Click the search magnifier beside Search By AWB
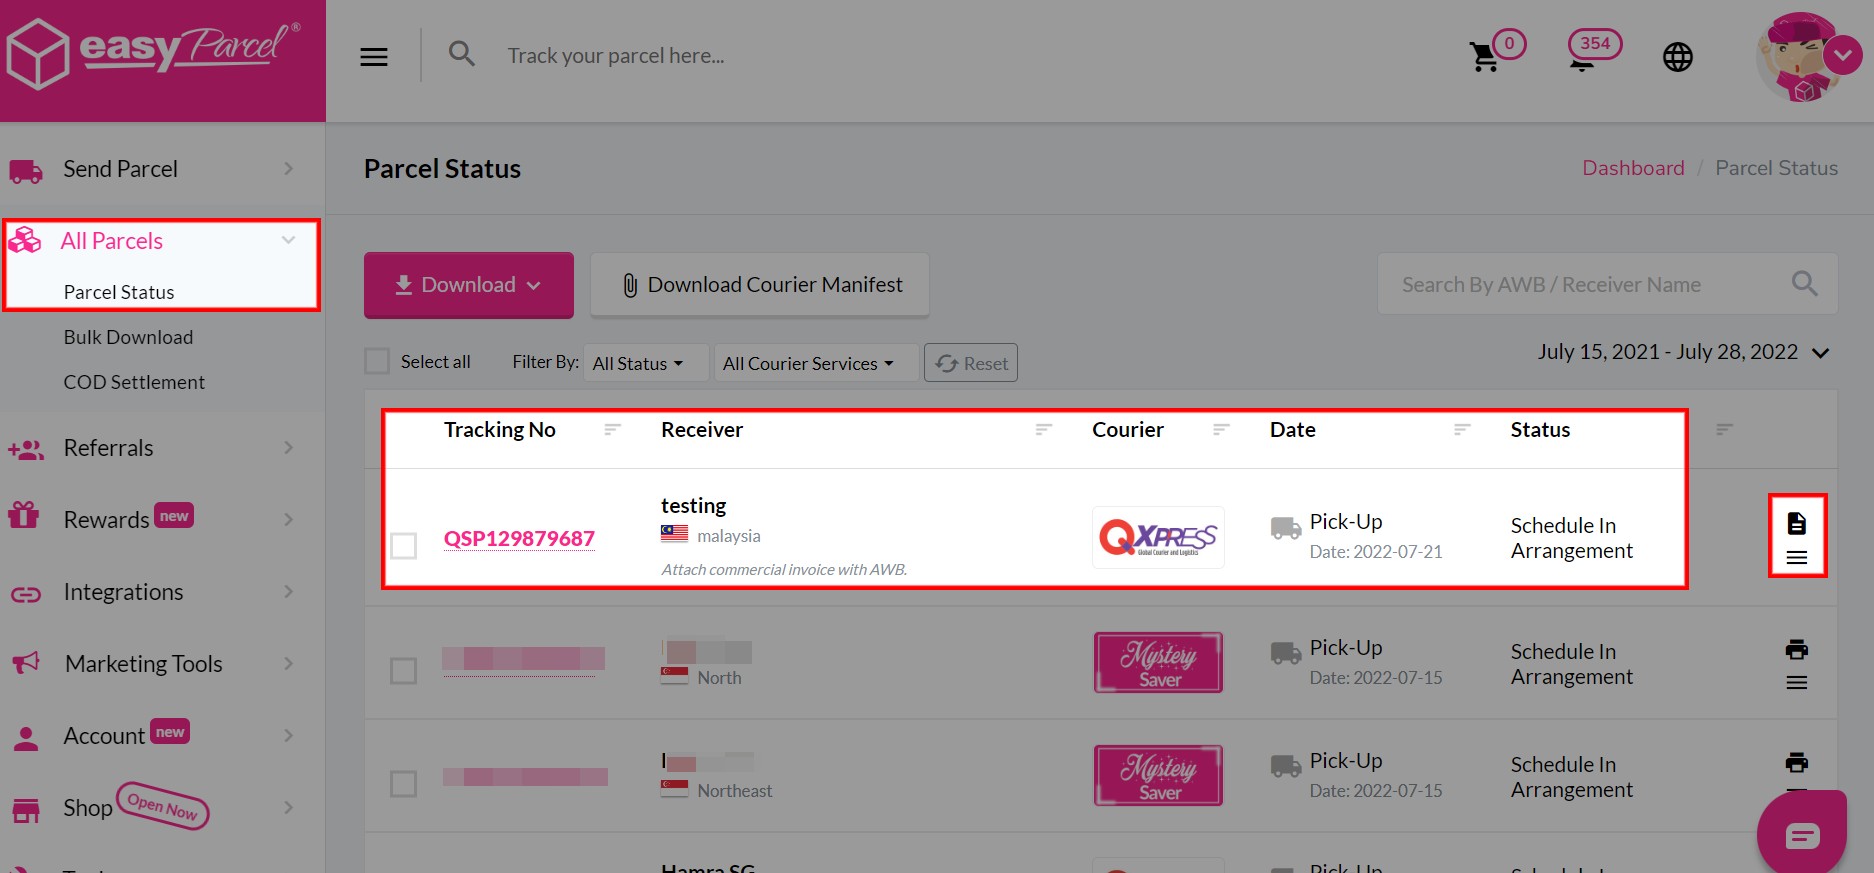Screen dimensions: 1874x873 (x=1805, y=283)
